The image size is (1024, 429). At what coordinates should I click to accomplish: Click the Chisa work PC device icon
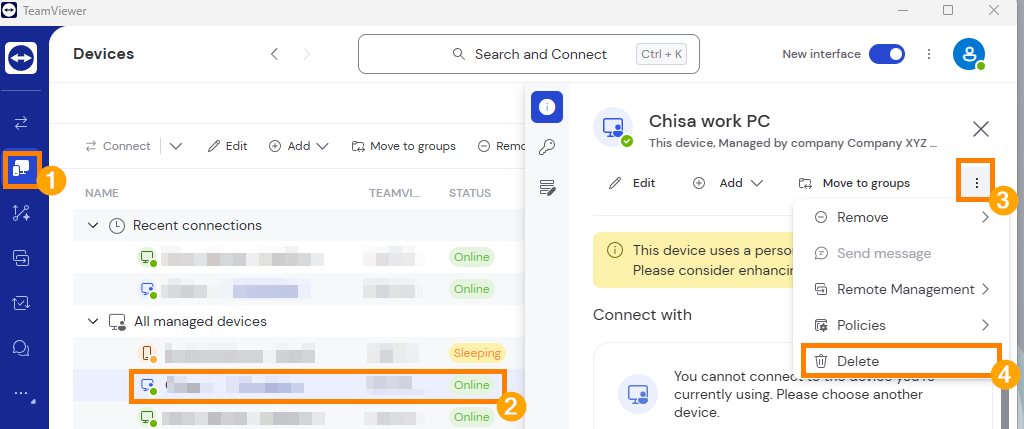pos(613,127)
